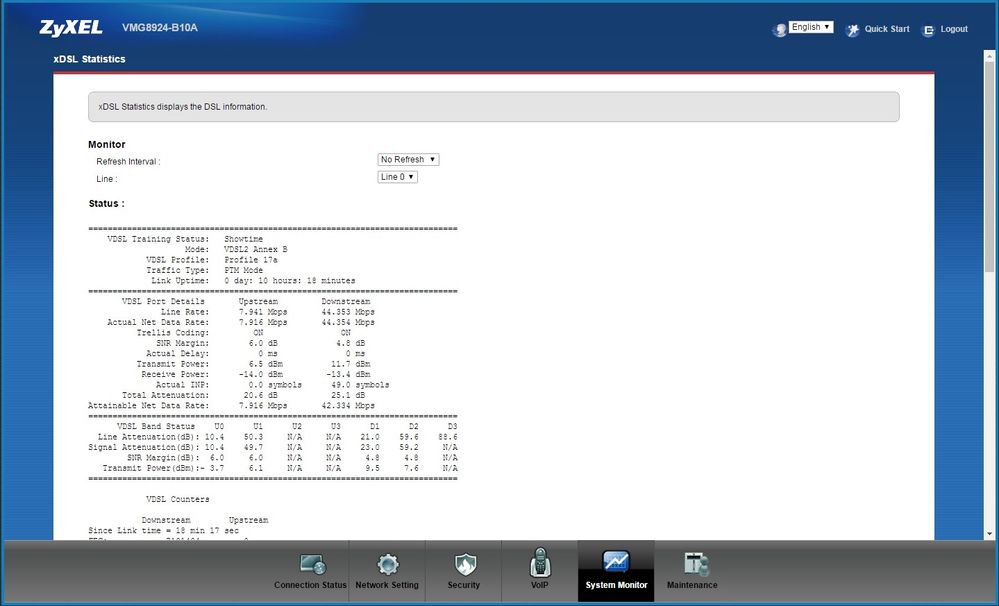The image size is (999, 606).
Task: Click the 'PTM Mode' traffic type value
Action: pos(243,270)
